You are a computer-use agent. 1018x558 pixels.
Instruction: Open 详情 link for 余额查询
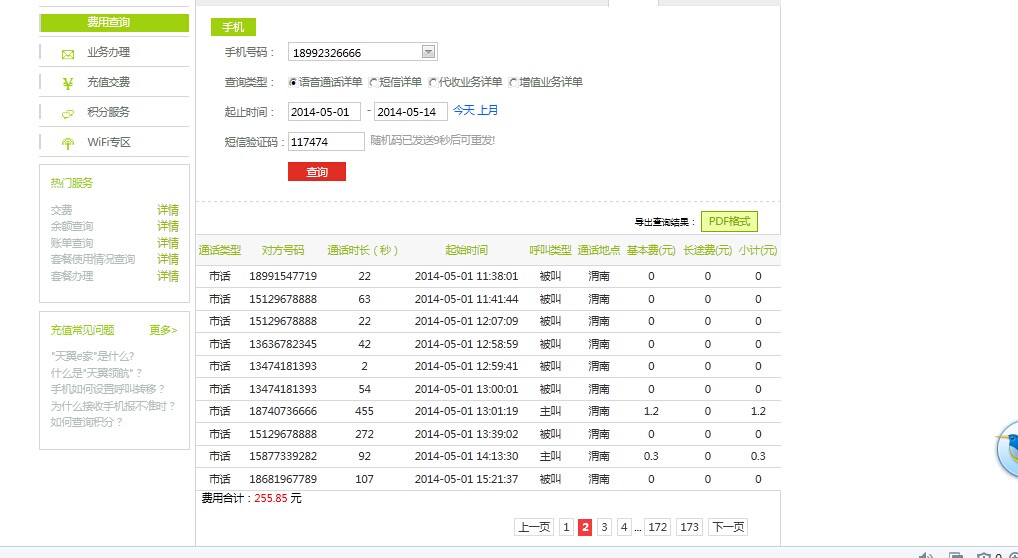[x=168, y=226]
